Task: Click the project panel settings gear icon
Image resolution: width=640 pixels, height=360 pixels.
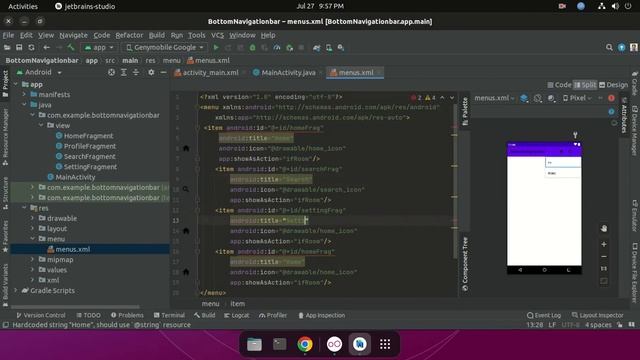Action: point(151,72)
